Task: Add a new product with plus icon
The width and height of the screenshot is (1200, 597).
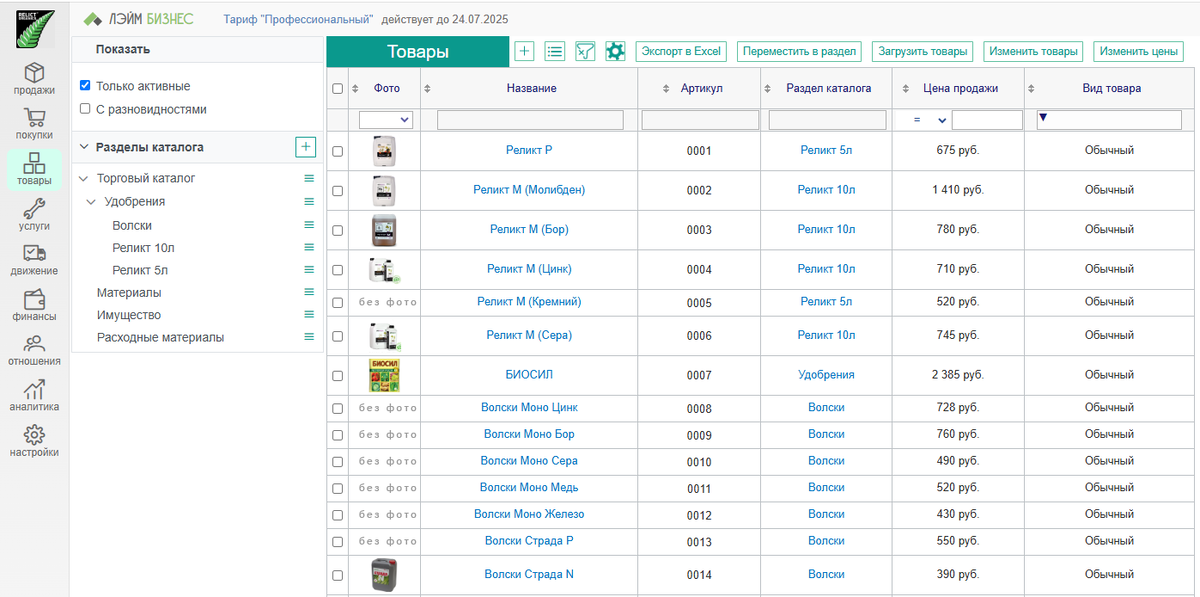Action: 525,51
